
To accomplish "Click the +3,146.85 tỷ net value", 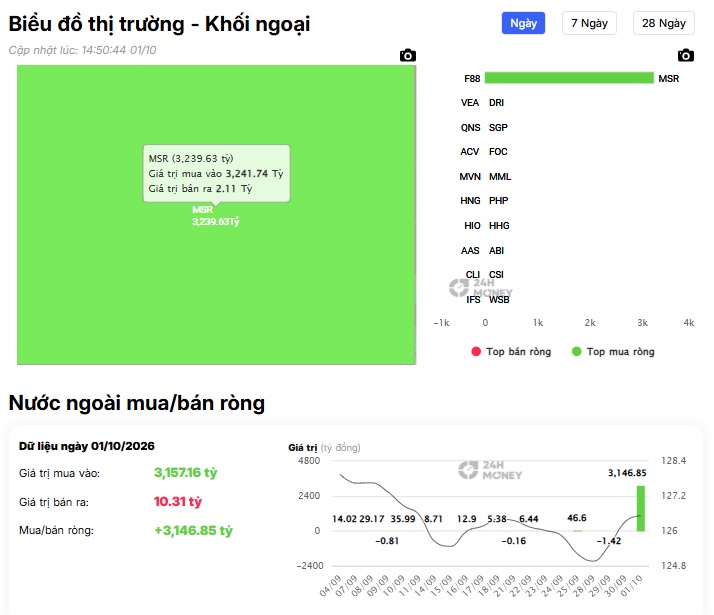I will click(x=194, y=530).
